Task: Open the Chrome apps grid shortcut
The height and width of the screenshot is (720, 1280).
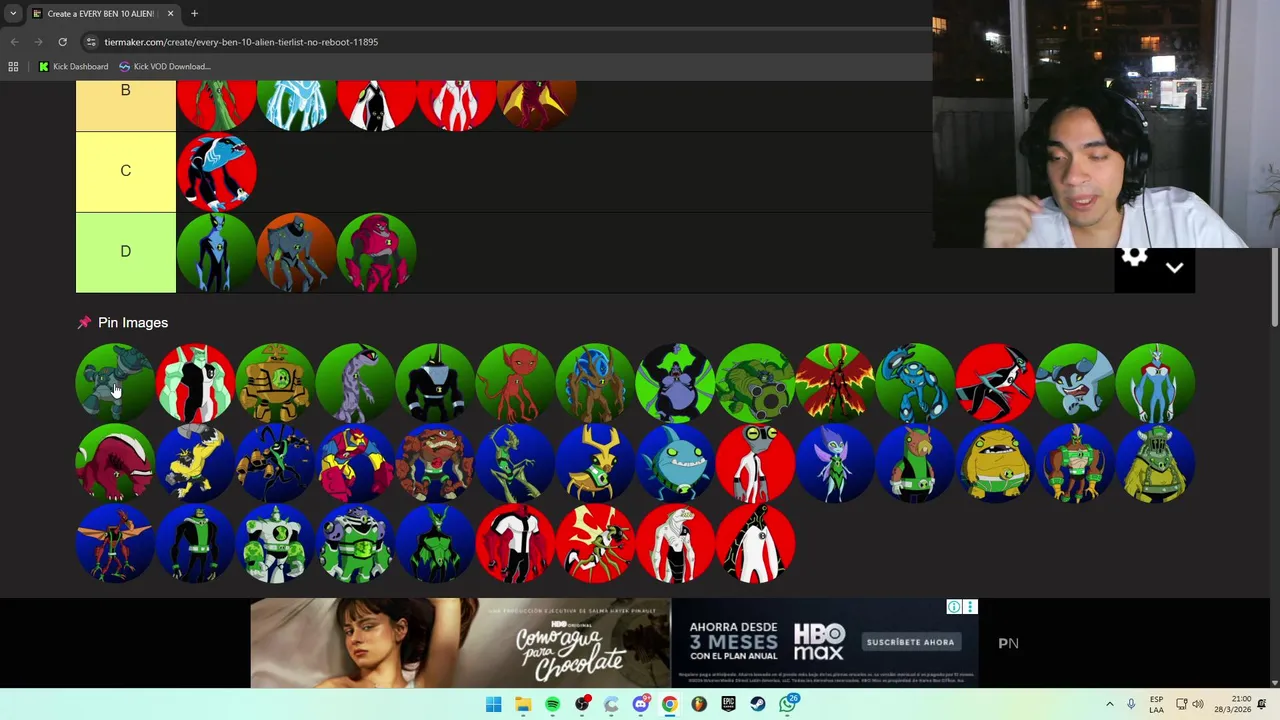Action: pos(13,66)
